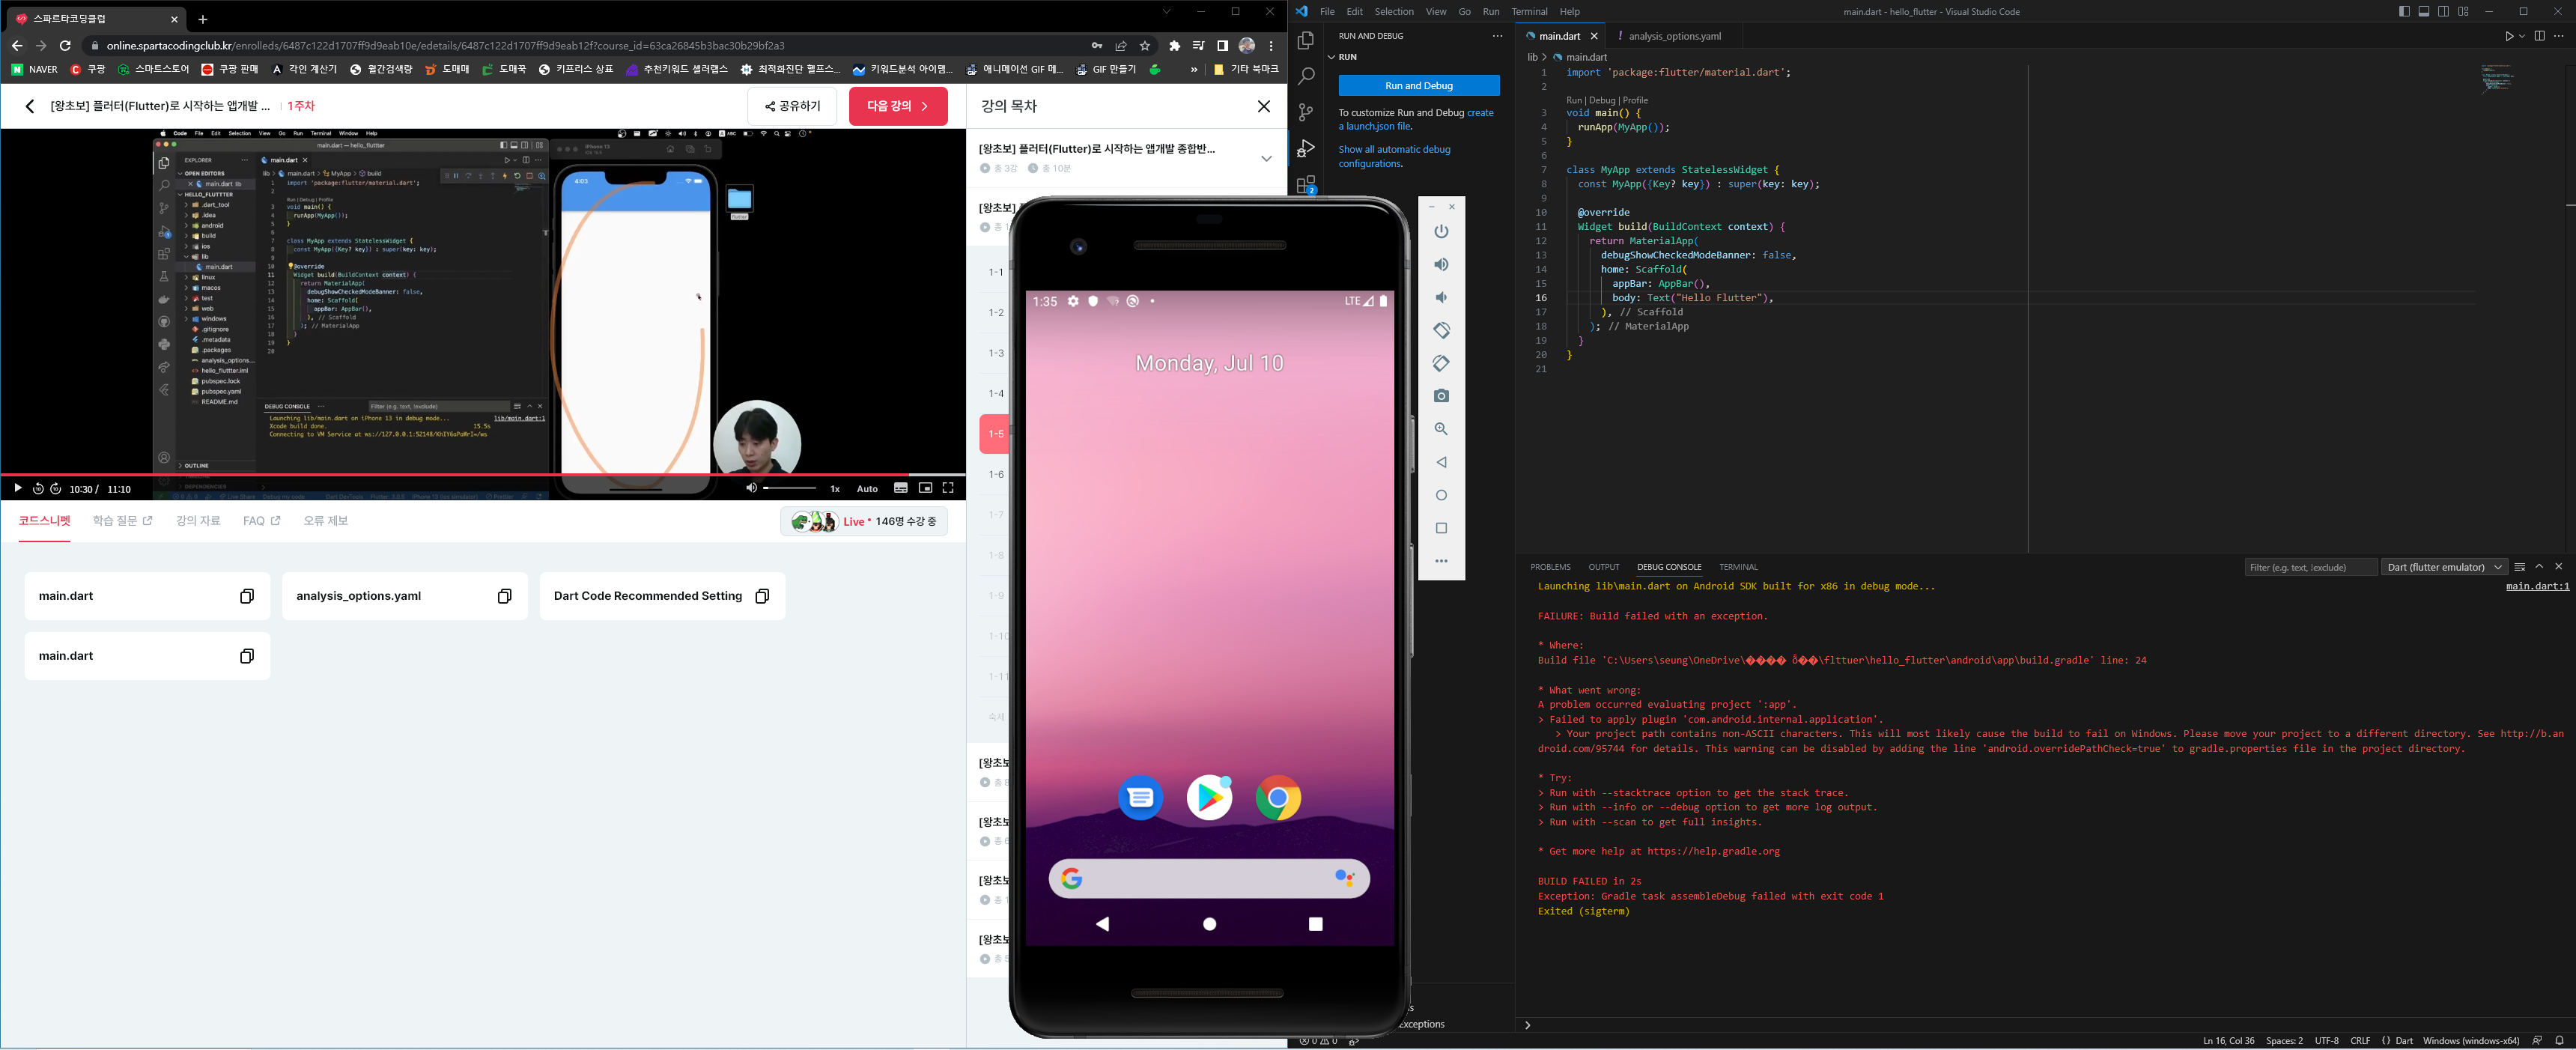This screenshot has height=1050, width=2576.
Task: Open the Selection menu in VS Code
Action: (1394, 12)
